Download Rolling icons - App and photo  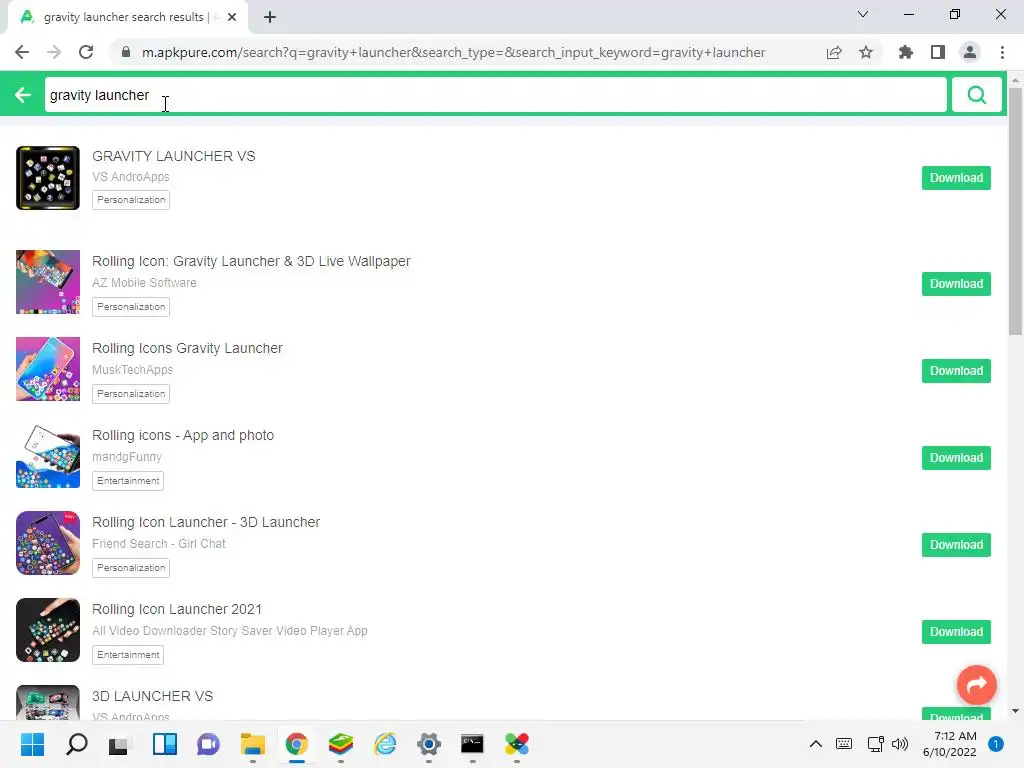click(956, 458)
